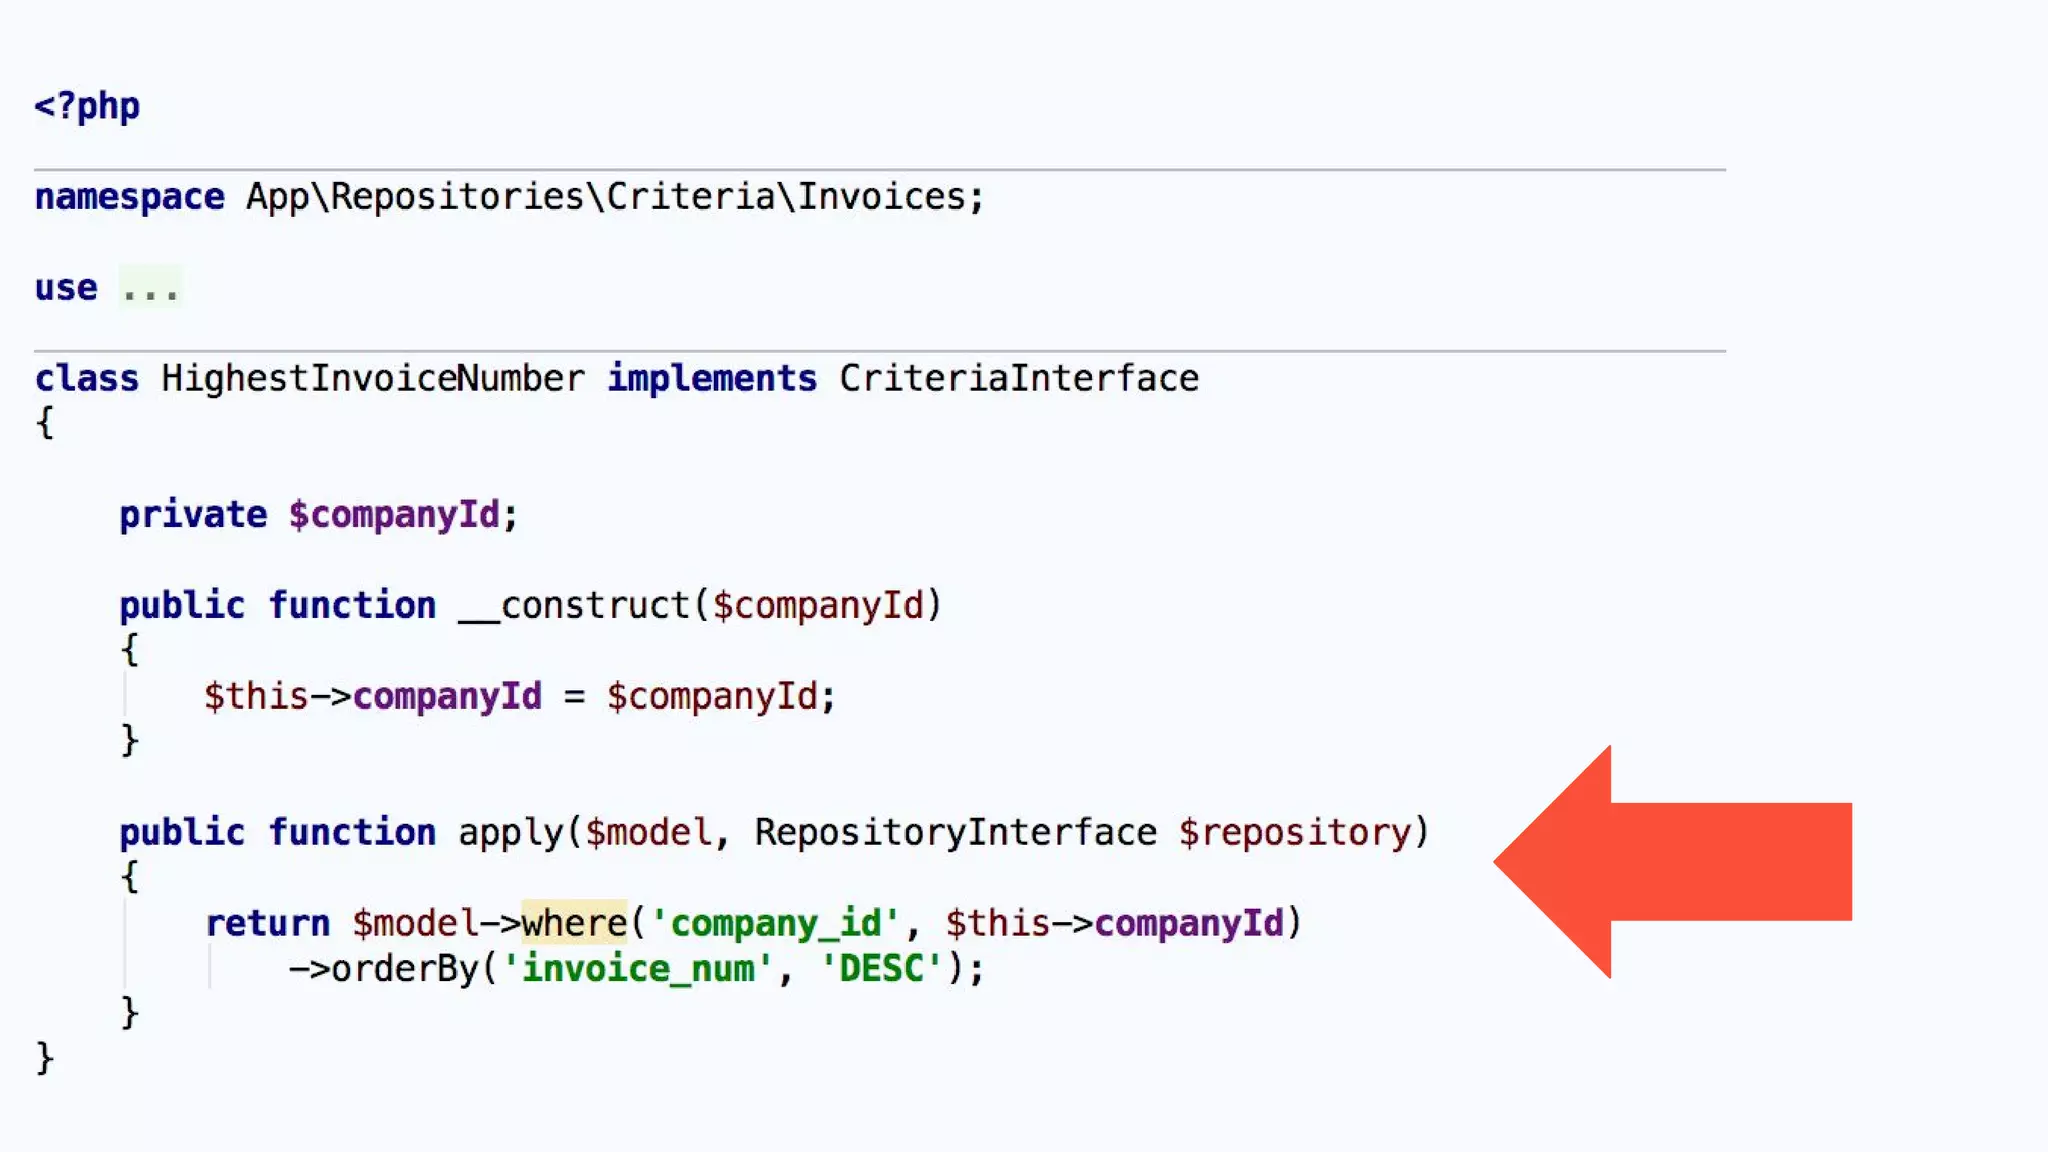Click the 'invoice_num' string literal
2048x1152 pixels.
(638, 969)
